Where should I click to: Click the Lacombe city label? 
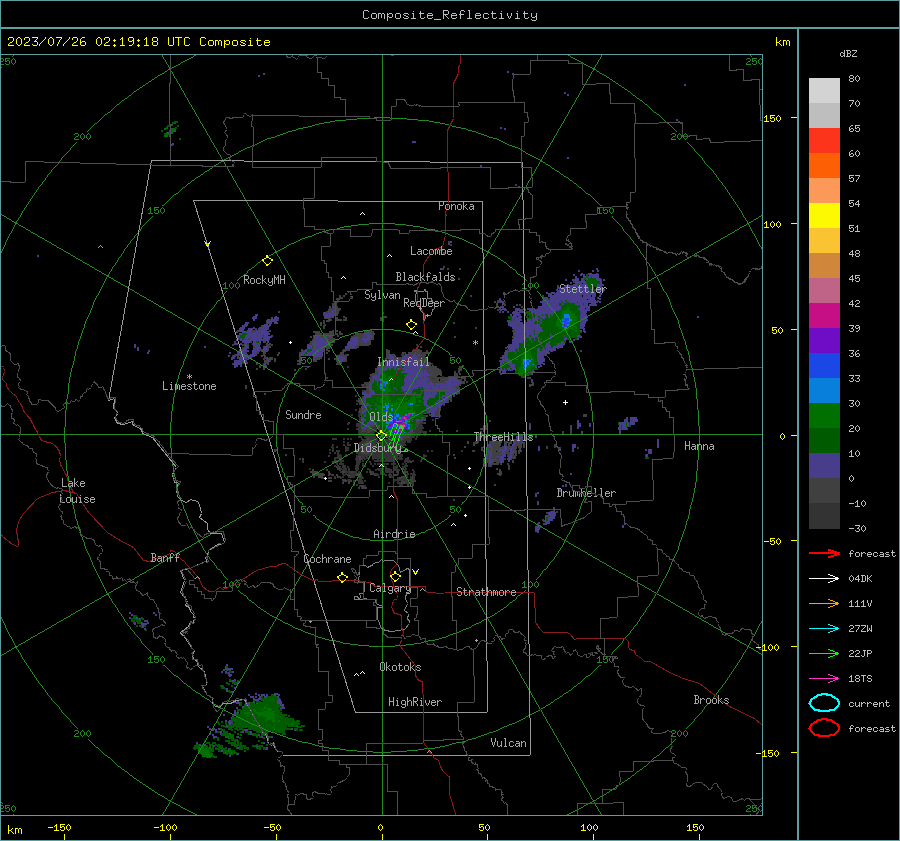(x=431, y=251)
